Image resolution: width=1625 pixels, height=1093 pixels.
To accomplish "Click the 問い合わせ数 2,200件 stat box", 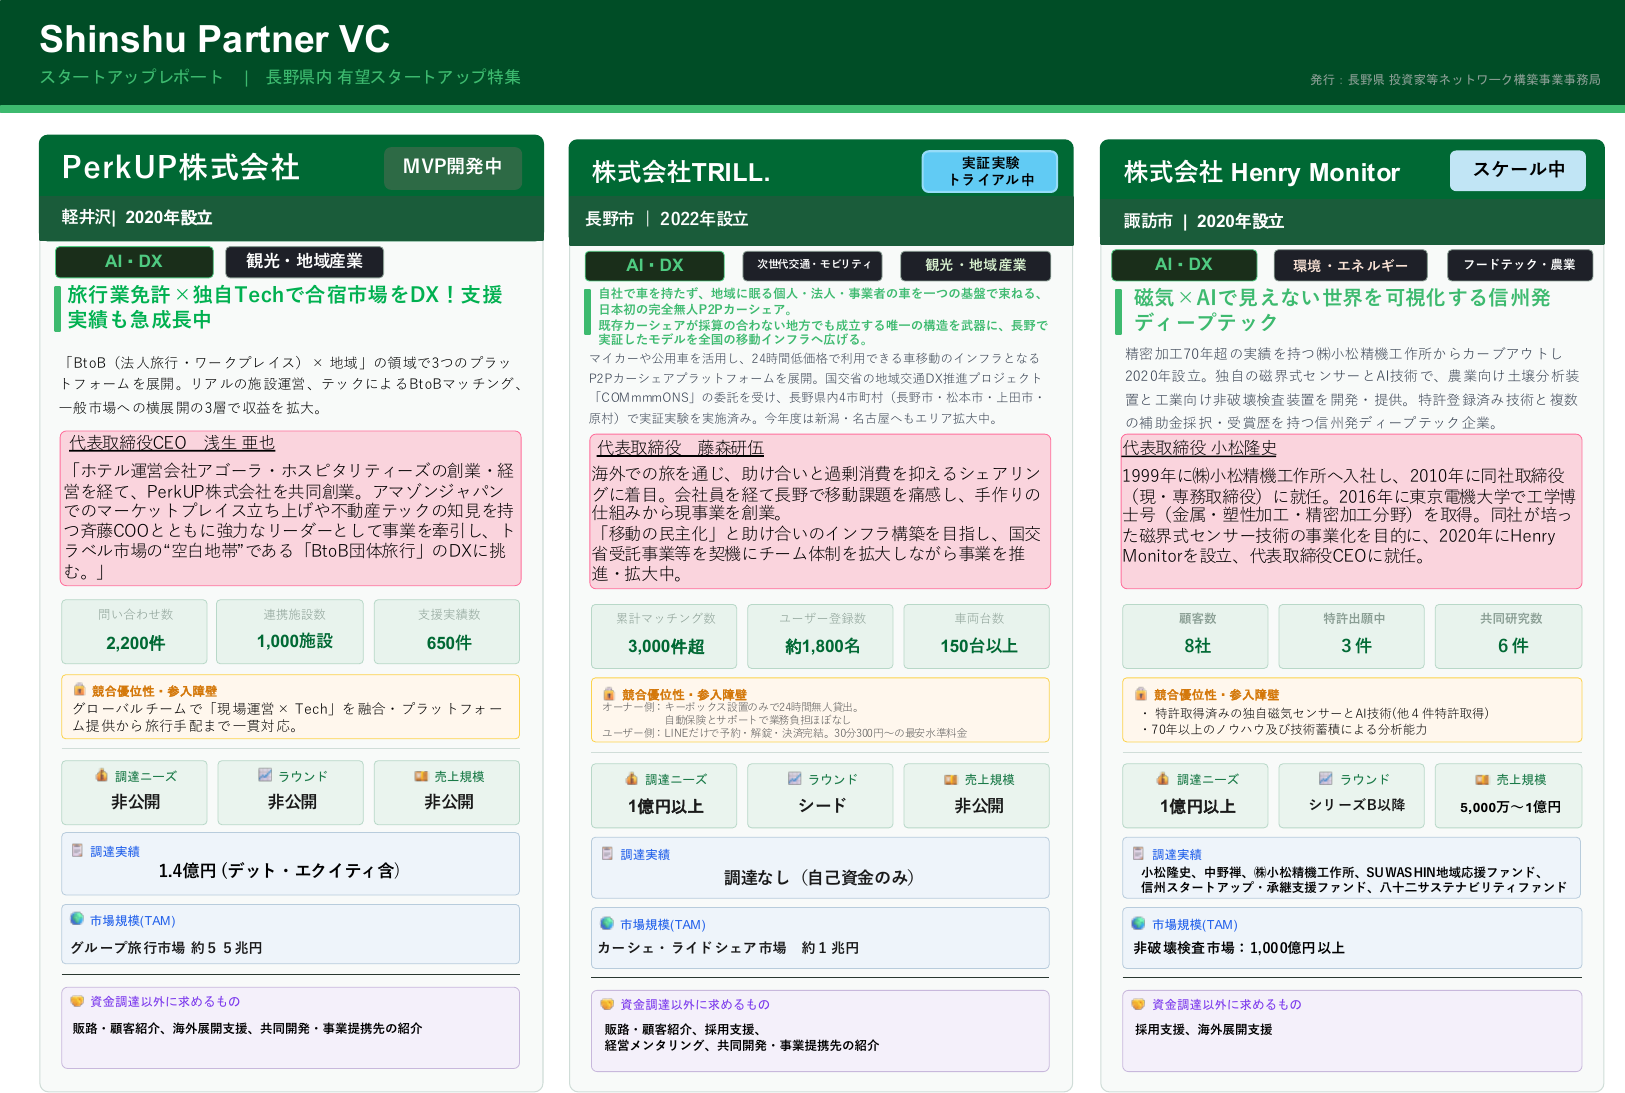I will pos(135,631).
